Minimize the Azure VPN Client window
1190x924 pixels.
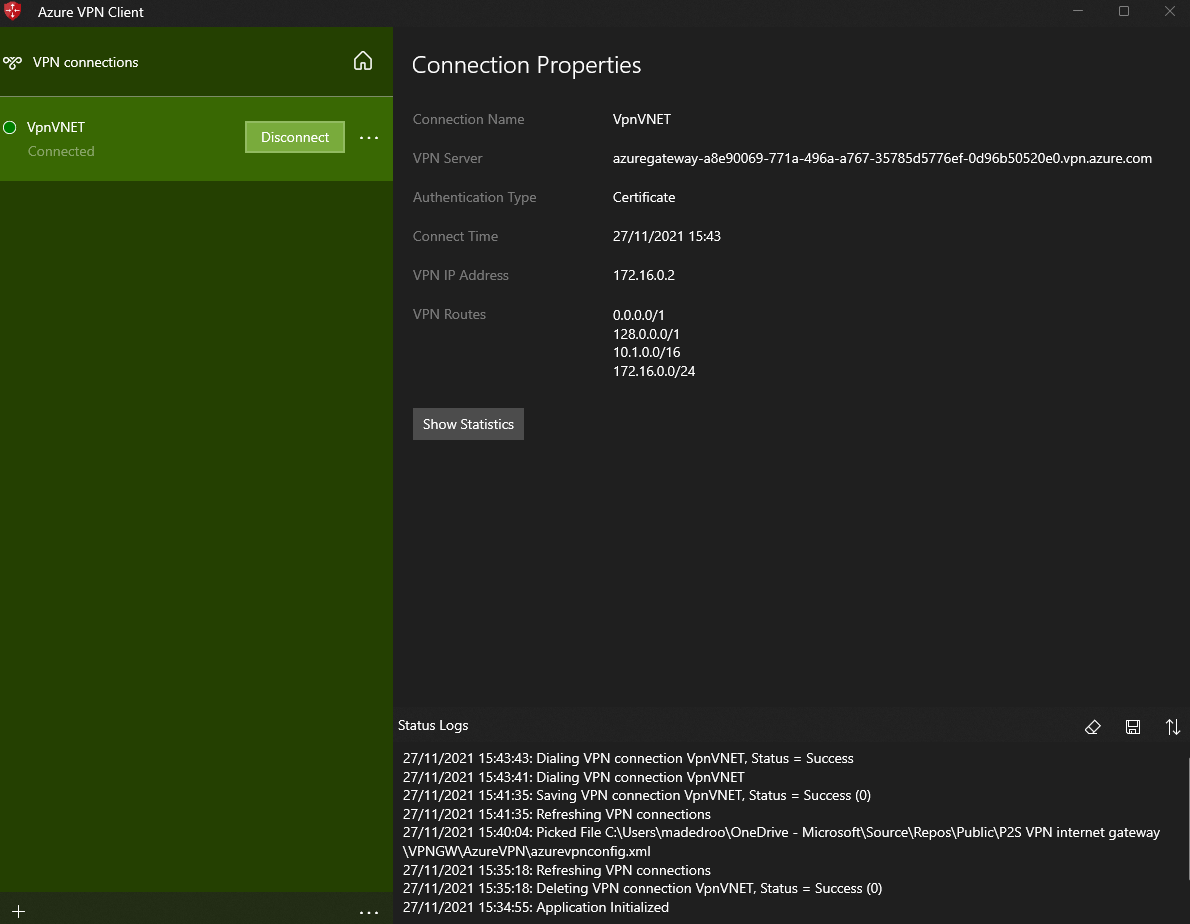[1078, 11]
